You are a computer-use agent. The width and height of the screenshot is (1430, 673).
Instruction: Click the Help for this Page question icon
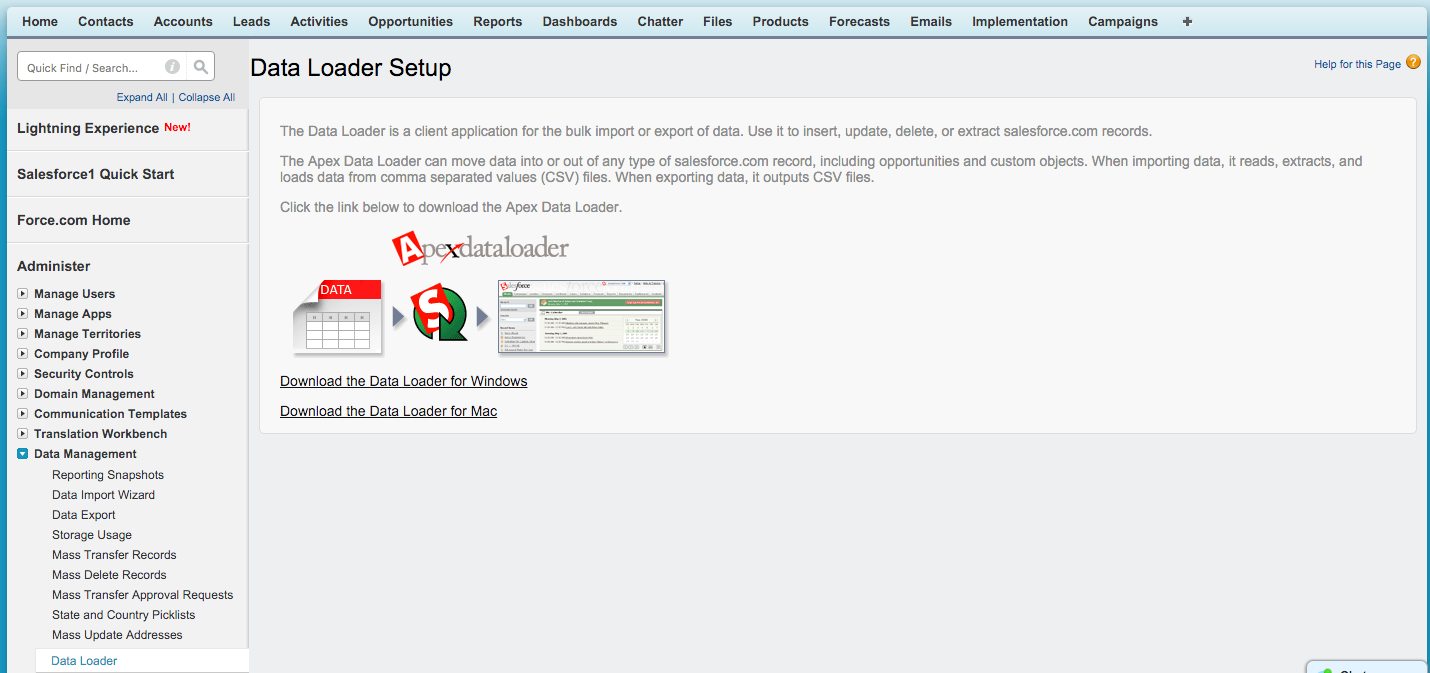[x=1413, y=62]
